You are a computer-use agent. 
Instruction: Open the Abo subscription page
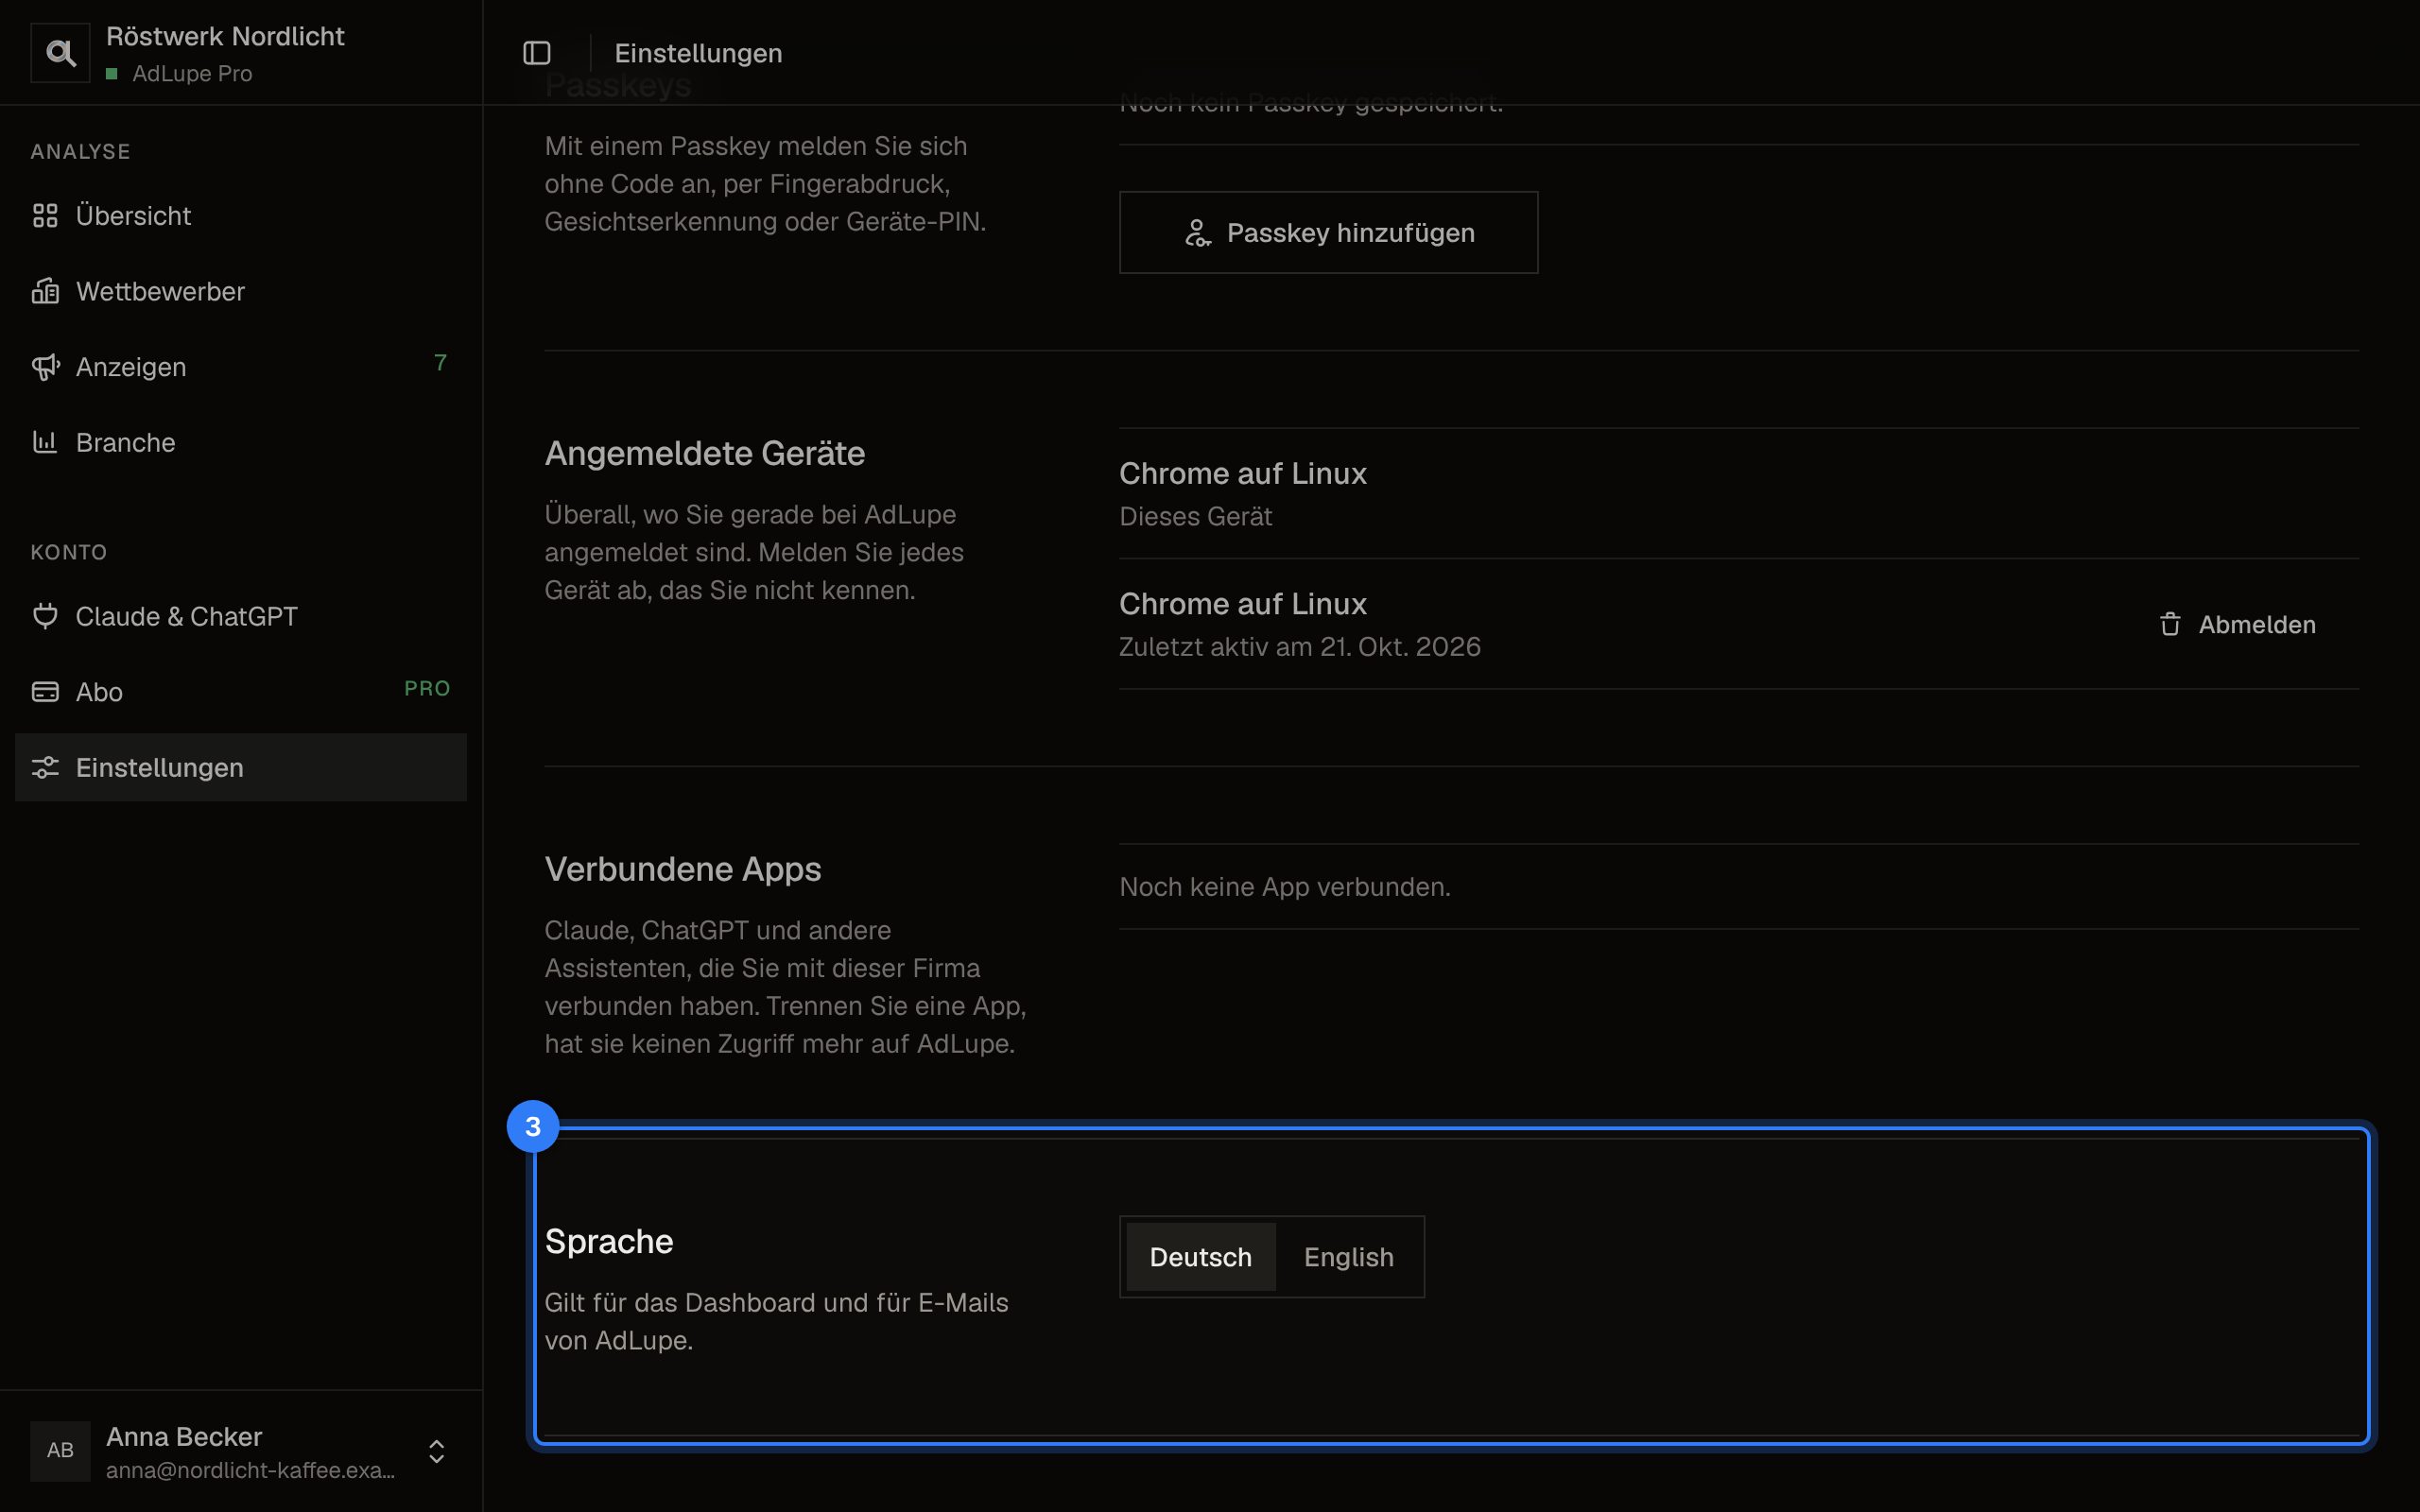coord(241,692)
